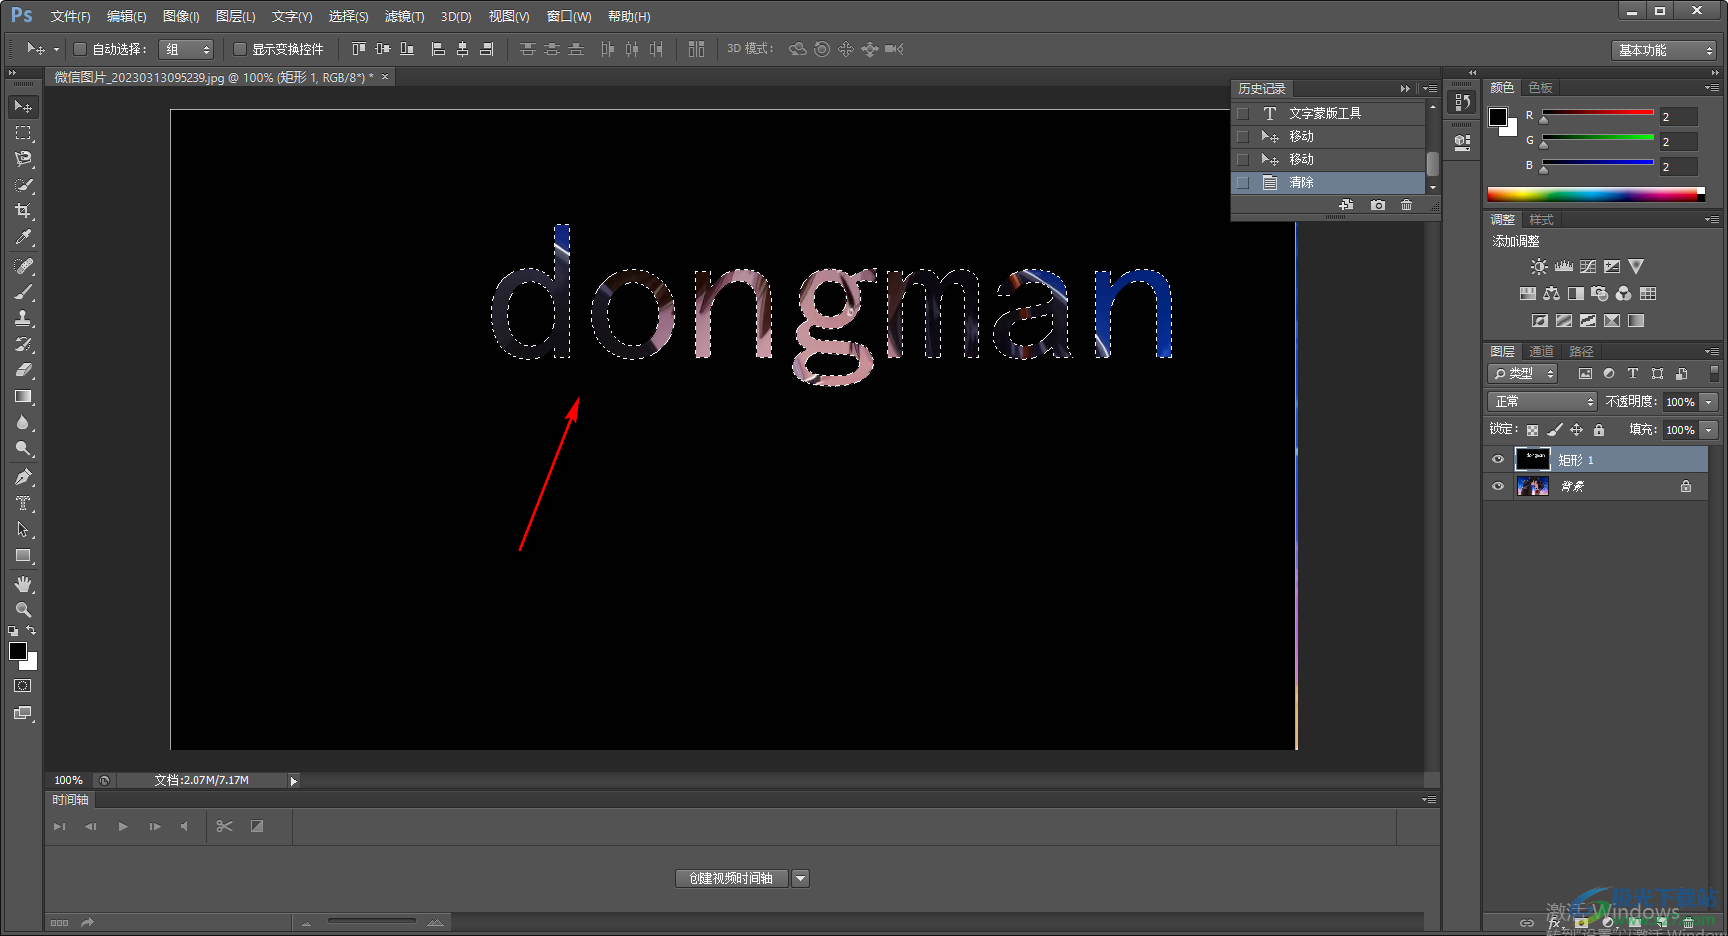
Task: Open the 图像(I) menu
Action: click(181, 16)
